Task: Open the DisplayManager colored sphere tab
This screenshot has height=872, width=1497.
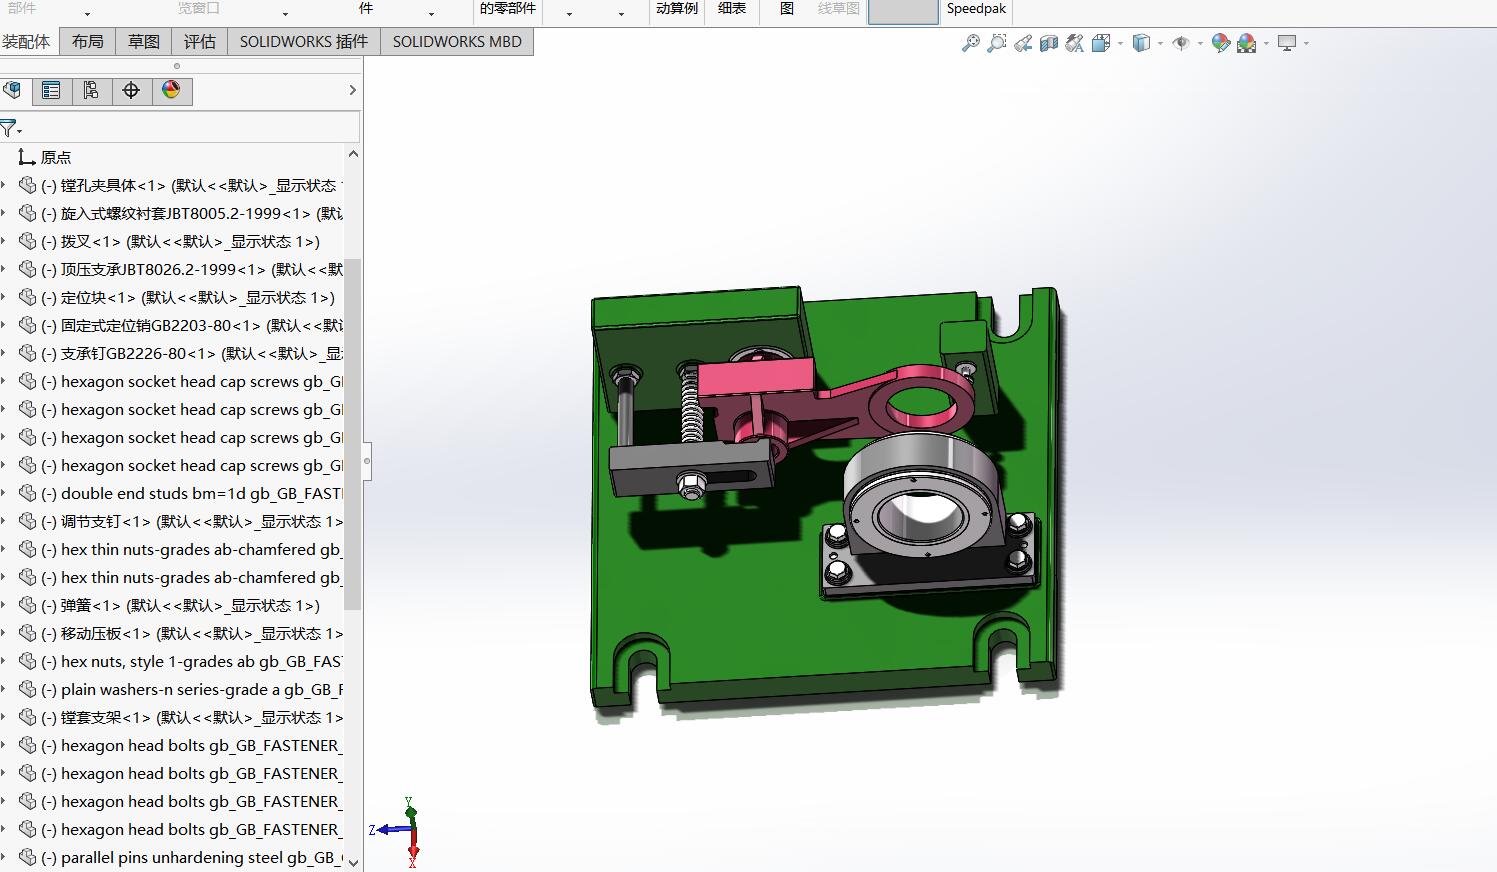Action: tap(172, 91)
